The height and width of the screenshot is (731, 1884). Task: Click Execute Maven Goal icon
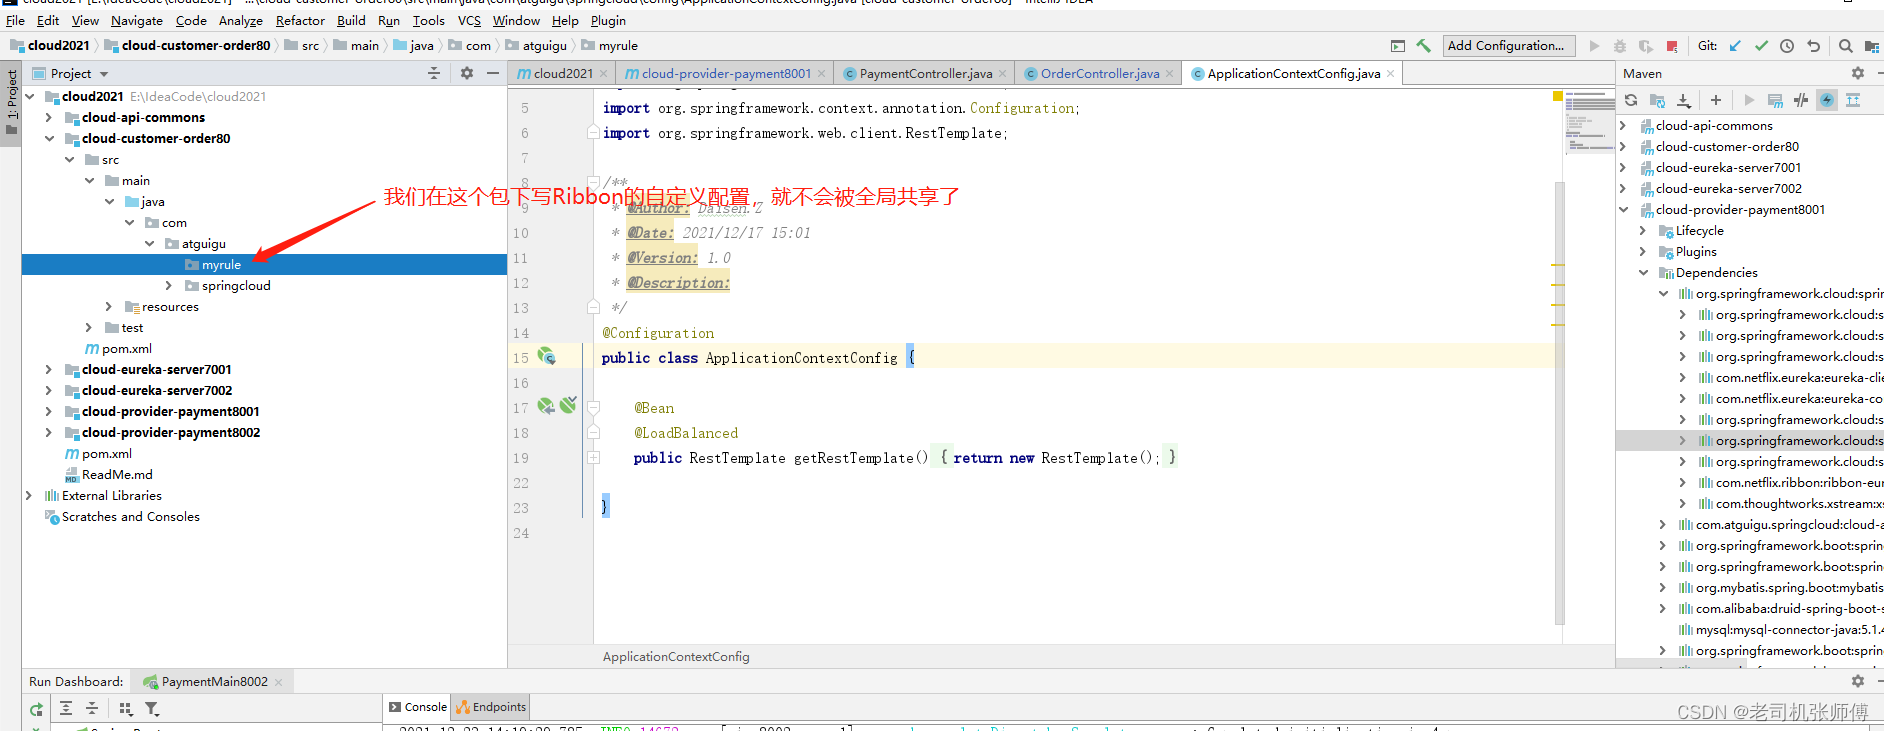(1775, 100)
